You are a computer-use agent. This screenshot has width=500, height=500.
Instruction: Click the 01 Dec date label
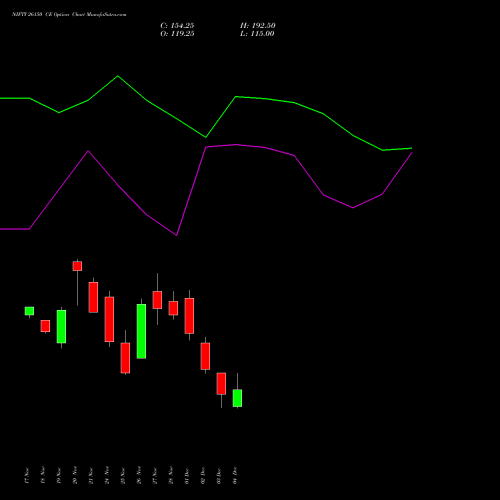(x=187, y=475)
